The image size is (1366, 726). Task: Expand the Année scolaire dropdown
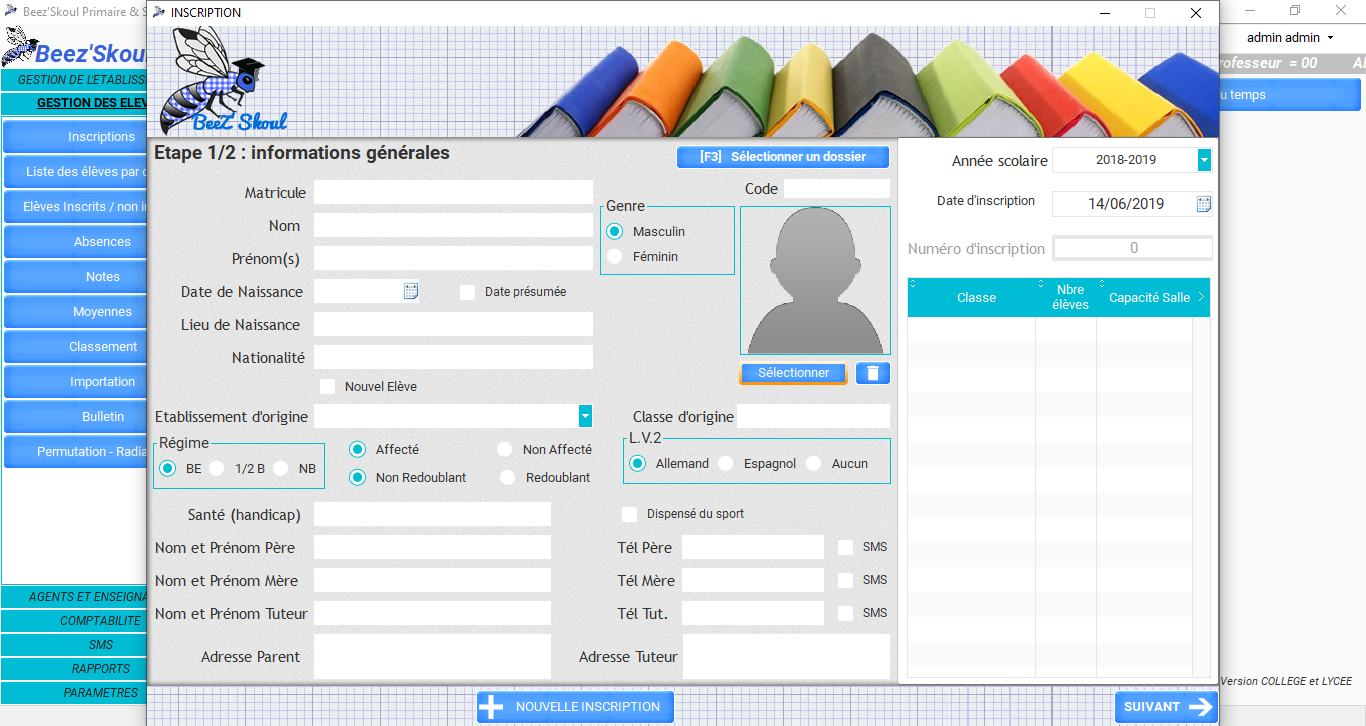pos(1204,160)
